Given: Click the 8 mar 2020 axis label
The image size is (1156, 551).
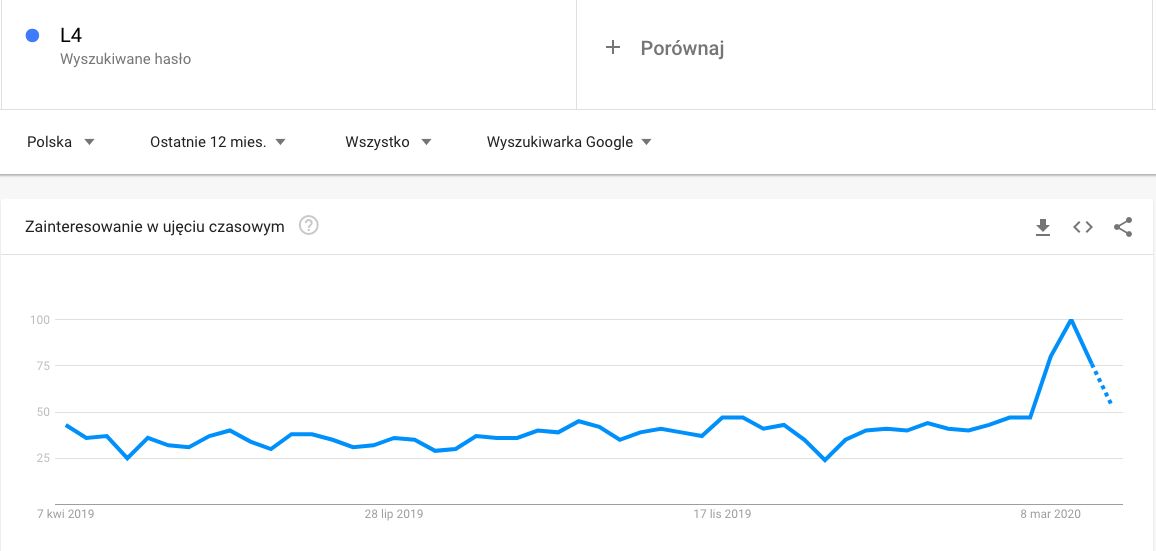Looking at the screenshot, I should [x=1052, y=514].
